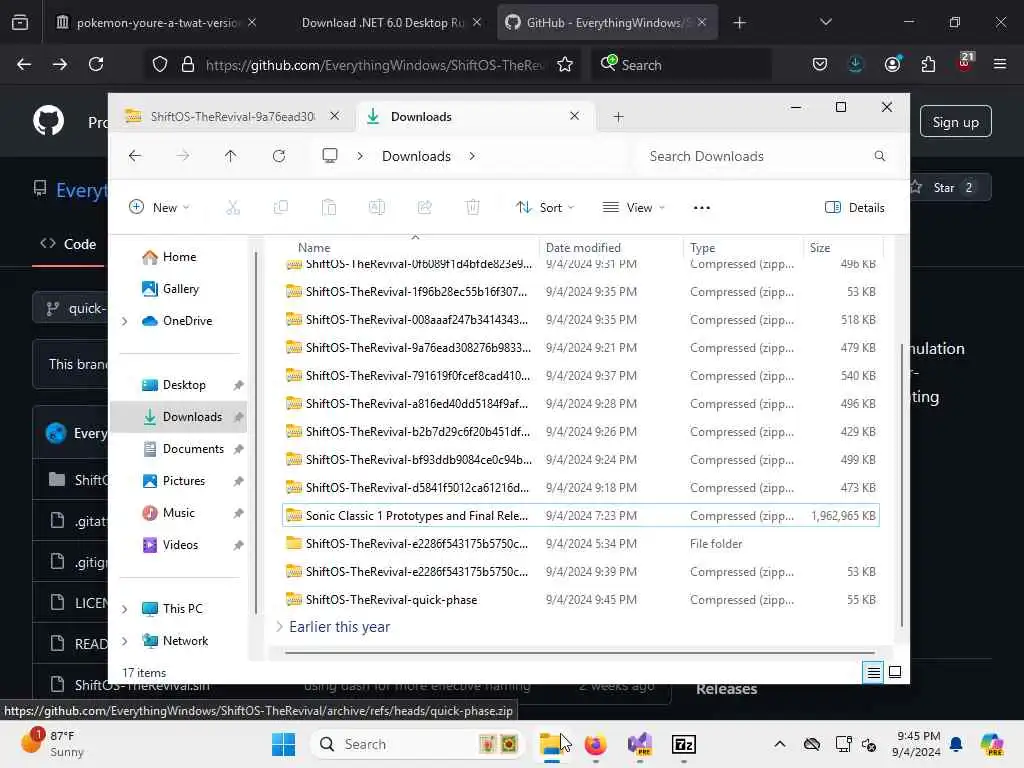Open a new Firefox tab
This screenshot has height=768, width=1024.
pos(739,23)
